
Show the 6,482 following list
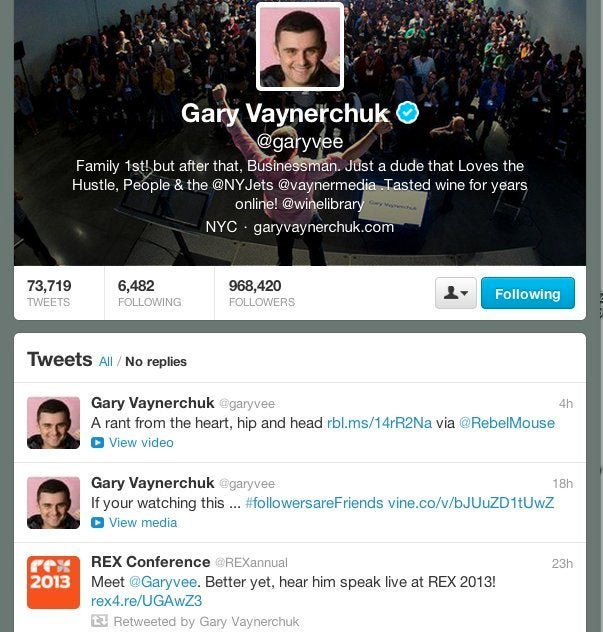150,293
